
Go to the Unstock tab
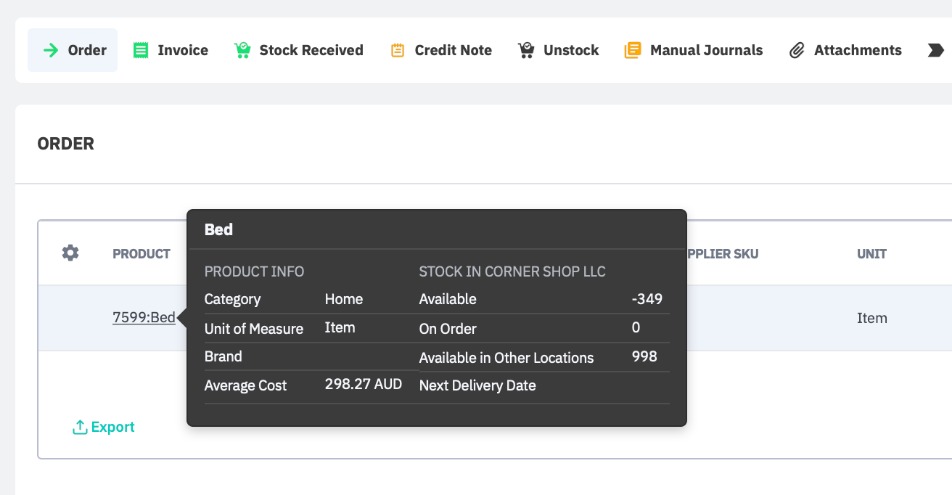[x=571, y=50]
